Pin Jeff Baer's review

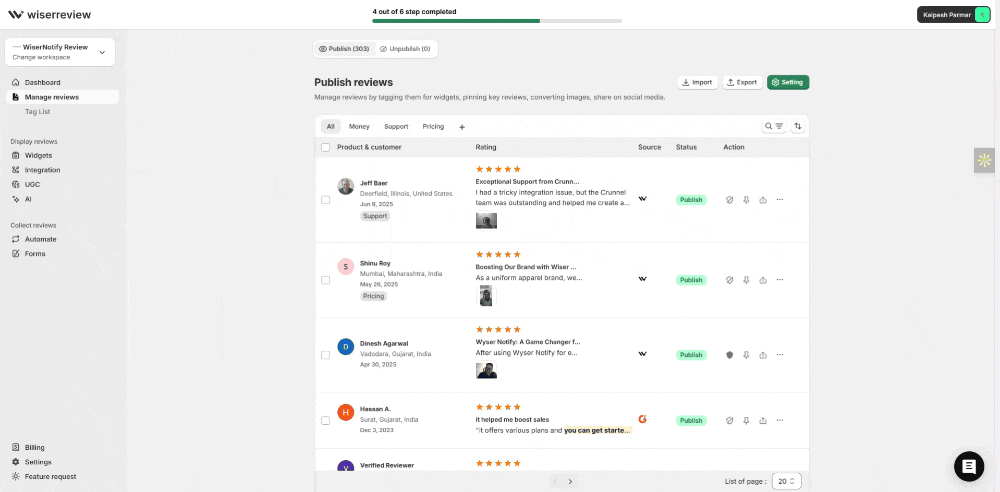tap(746, 199)
